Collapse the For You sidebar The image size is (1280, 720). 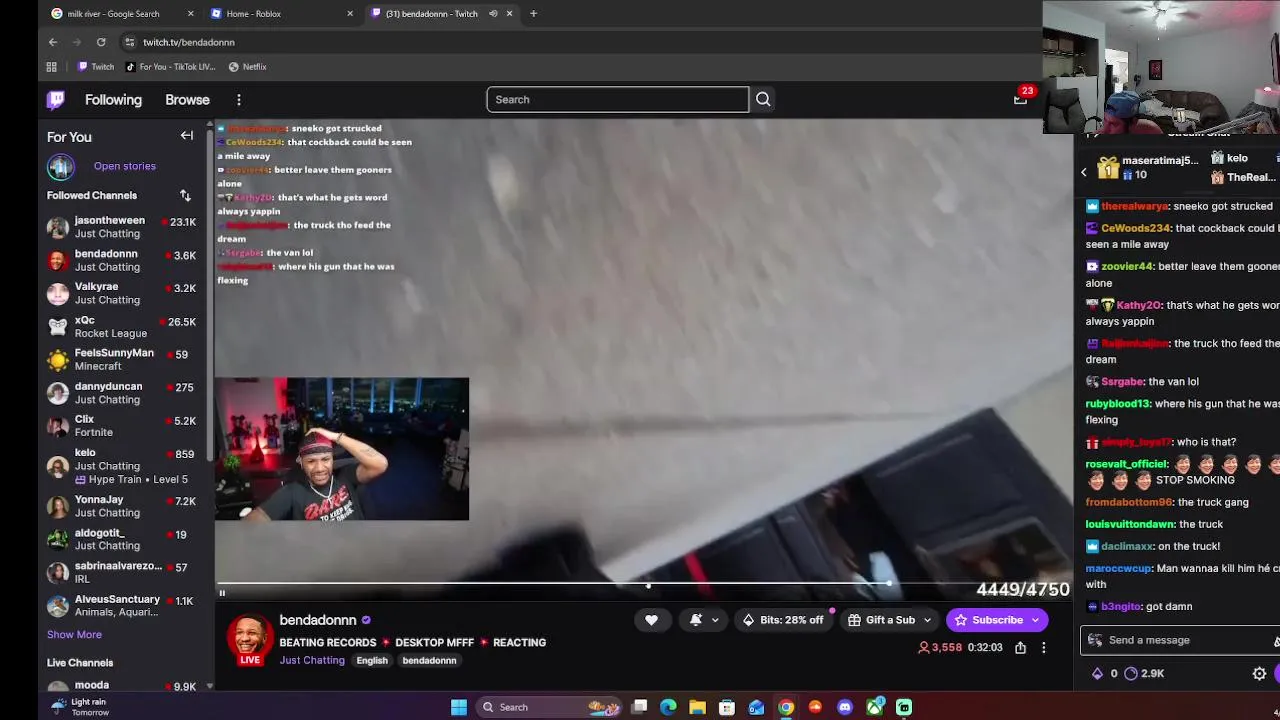186,136
